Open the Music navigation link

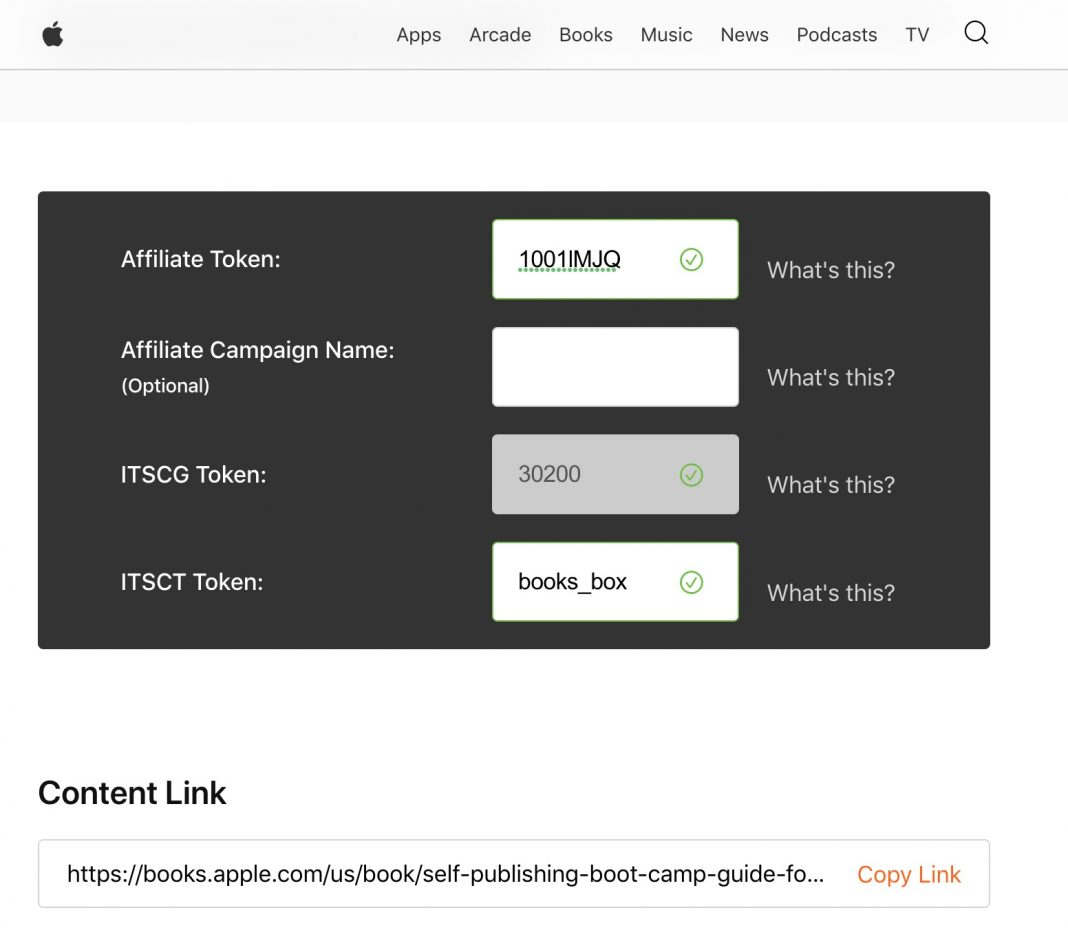click(666, 35)
